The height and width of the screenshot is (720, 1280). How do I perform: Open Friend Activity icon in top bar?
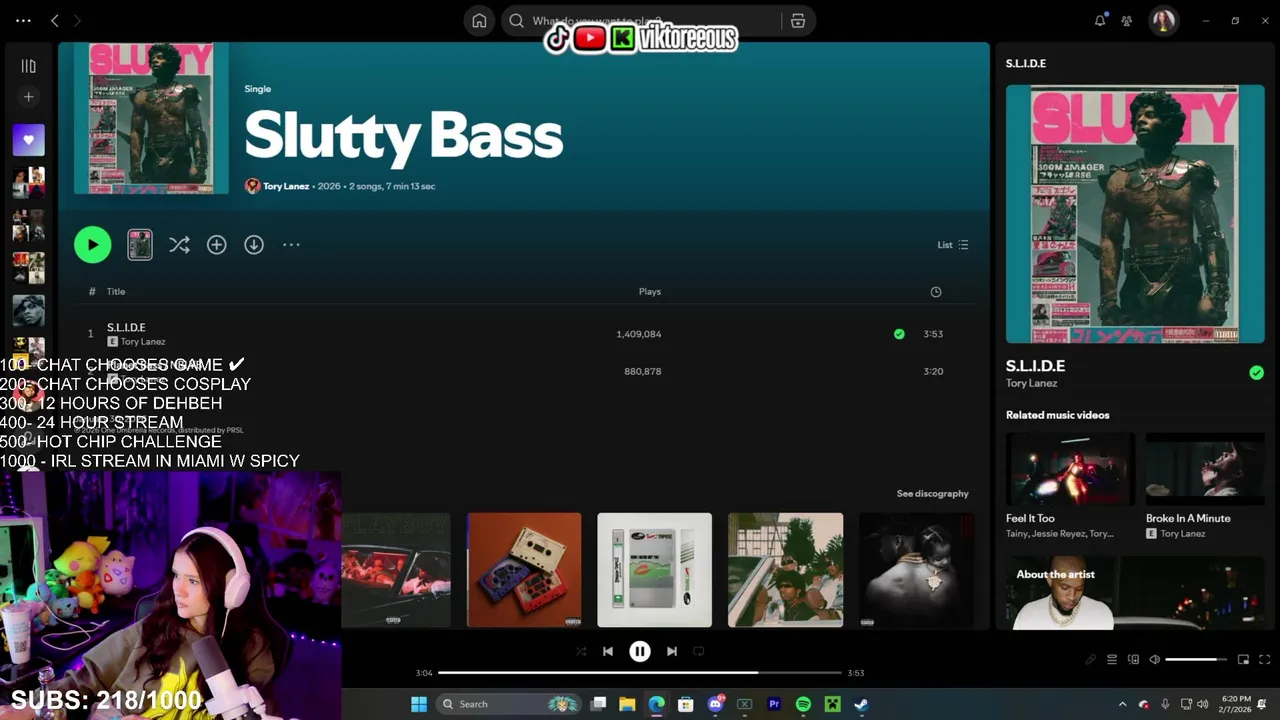coord(1127,20)
